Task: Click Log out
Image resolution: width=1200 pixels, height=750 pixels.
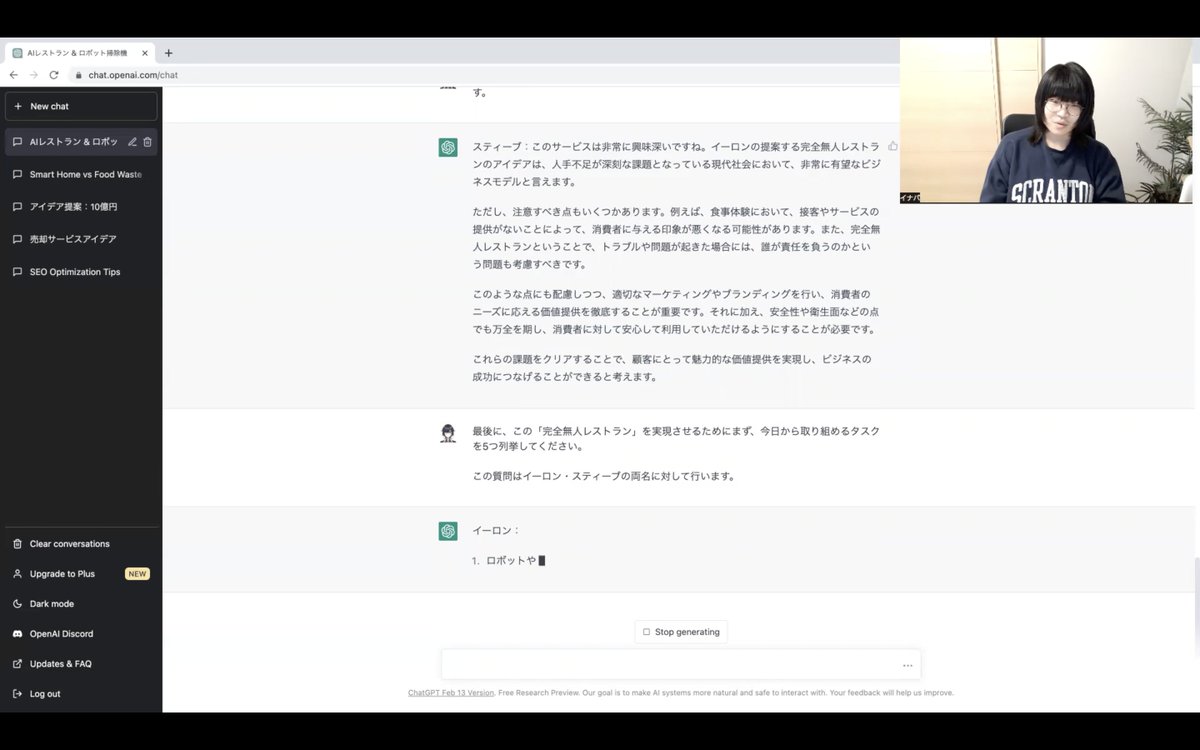Action: click(81, 694)
